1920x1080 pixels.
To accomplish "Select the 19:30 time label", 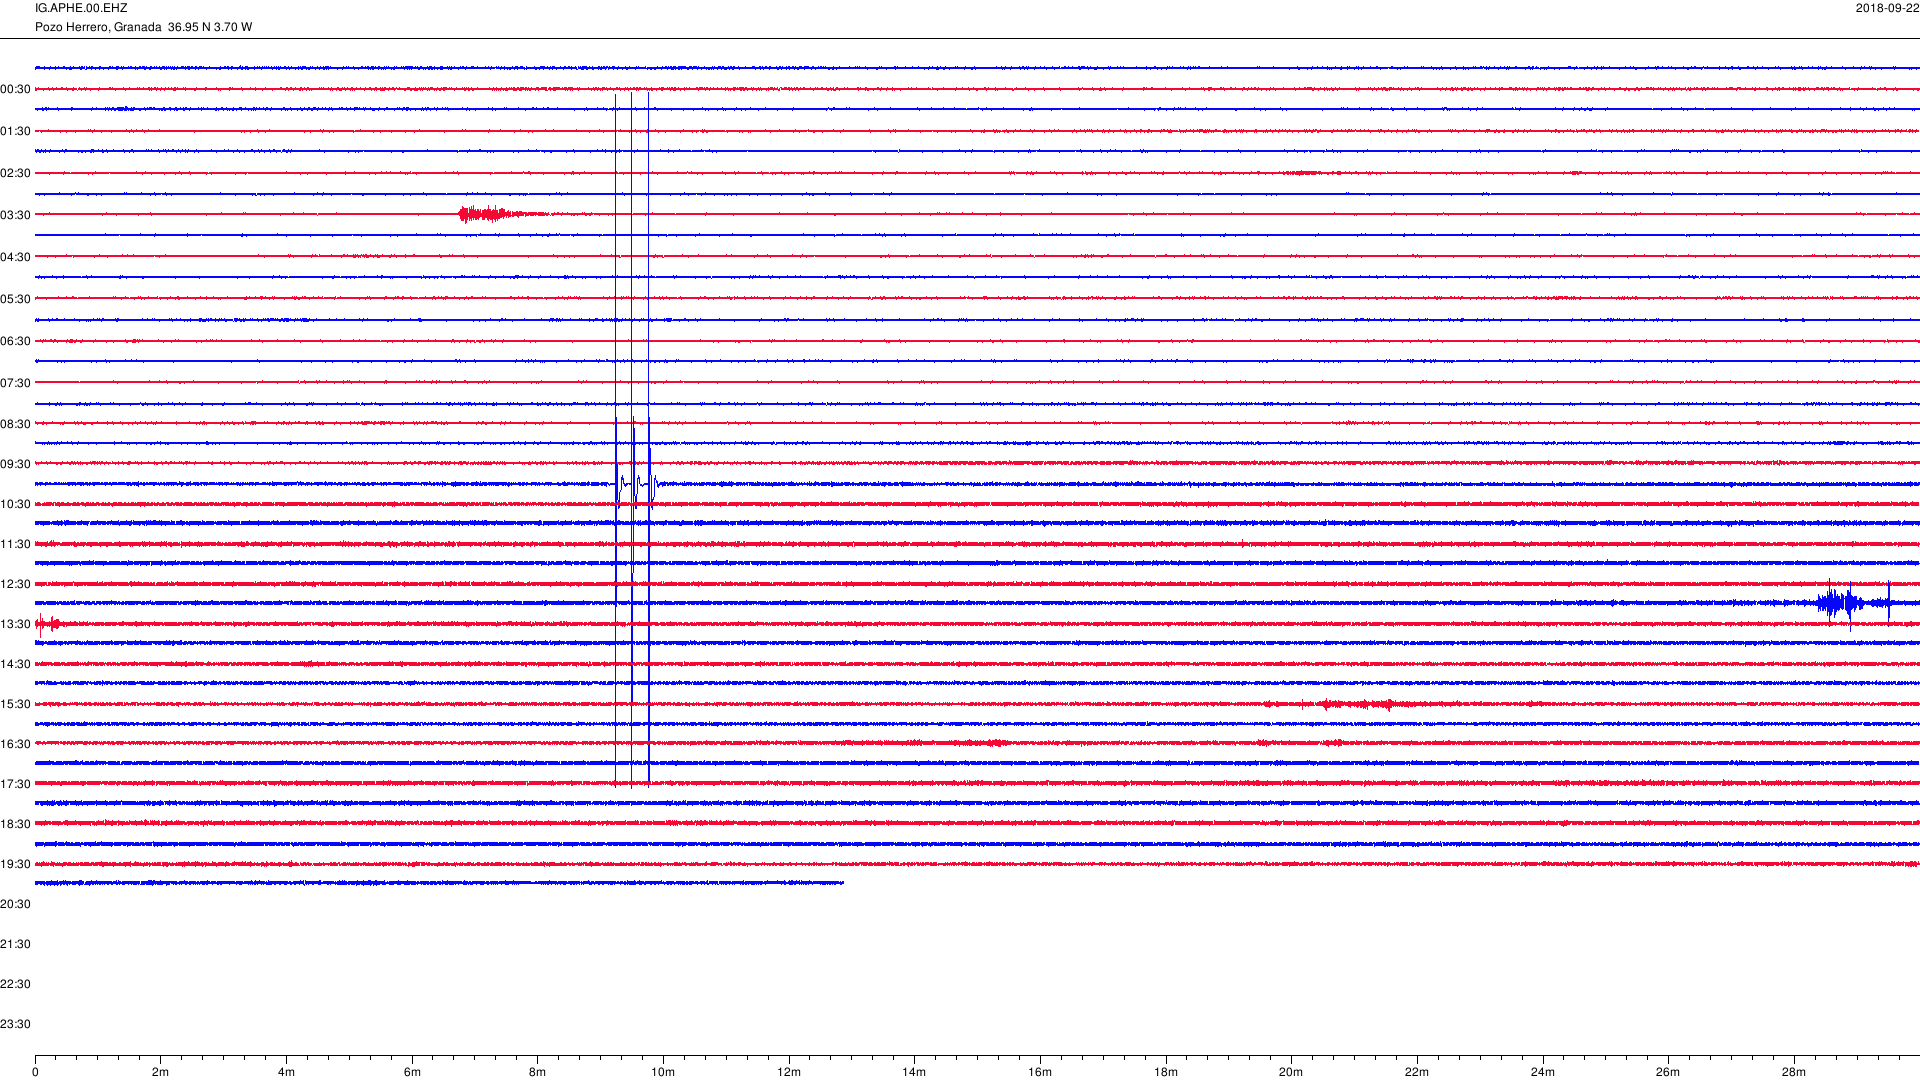I will pos(15,865).
